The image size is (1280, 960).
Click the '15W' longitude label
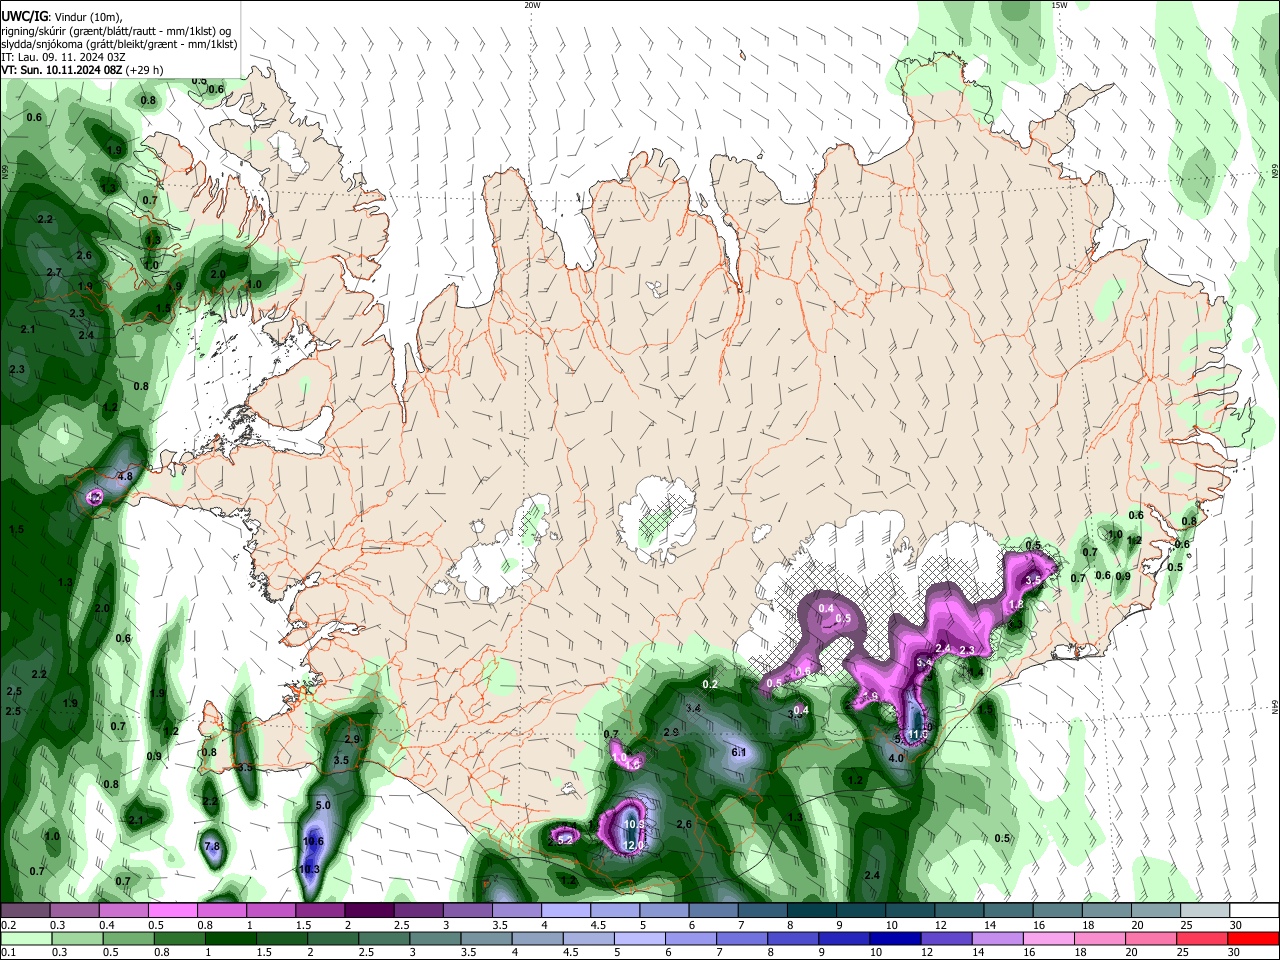(1059, 5)
